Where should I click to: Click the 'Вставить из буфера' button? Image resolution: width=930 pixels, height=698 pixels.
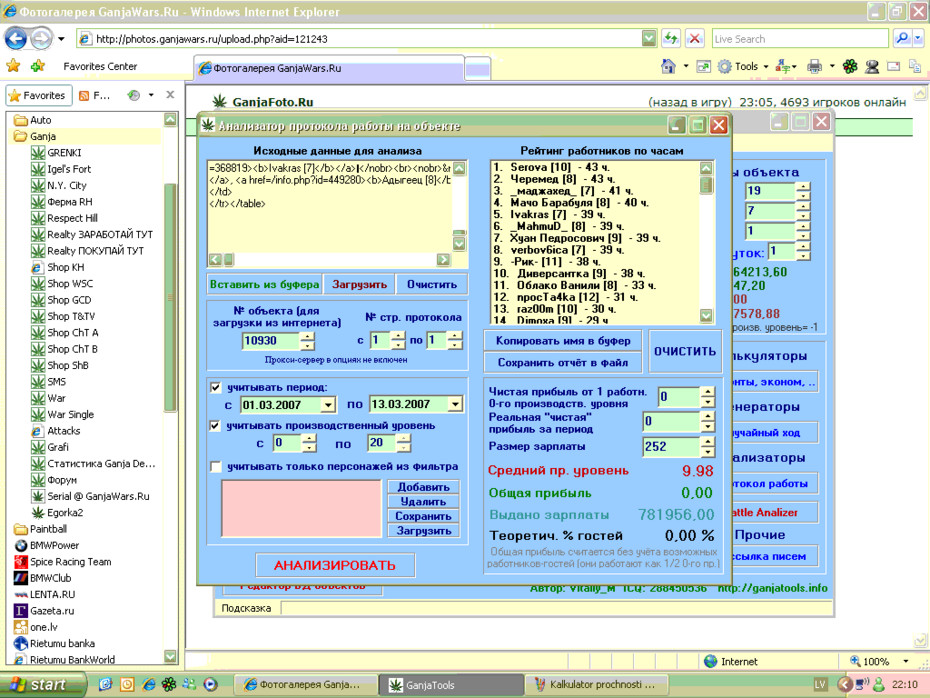[265, 285]
